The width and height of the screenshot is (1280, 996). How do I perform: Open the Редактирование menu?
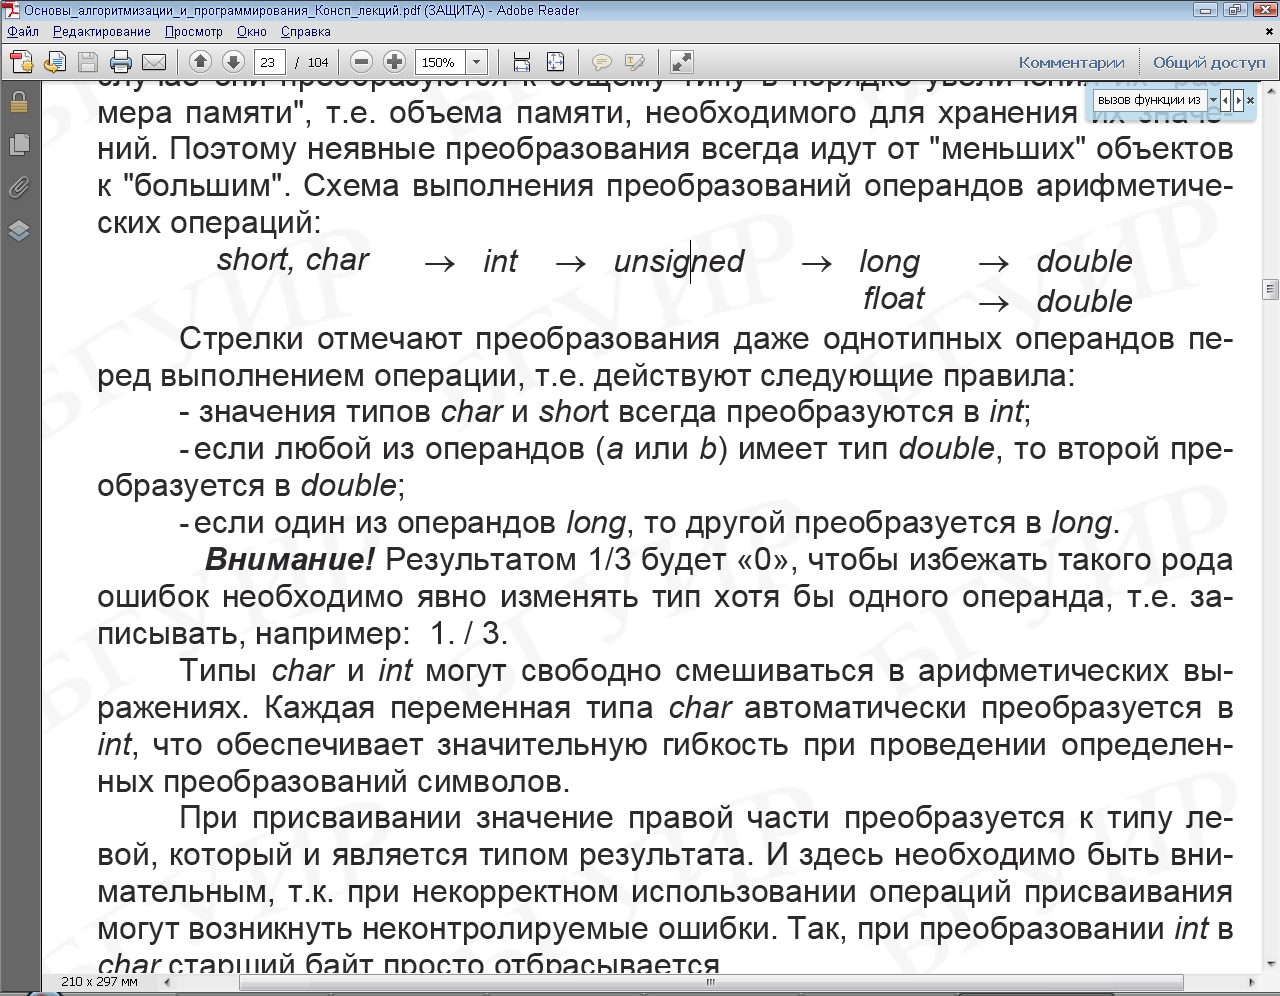coord(102,32)
